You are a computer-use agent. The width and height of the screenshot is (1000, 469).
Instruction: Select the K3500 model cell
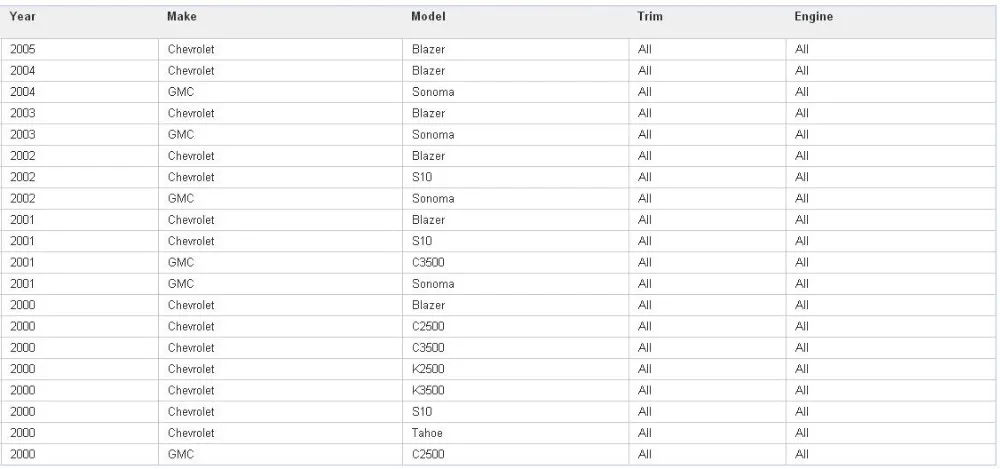[428, 390]
